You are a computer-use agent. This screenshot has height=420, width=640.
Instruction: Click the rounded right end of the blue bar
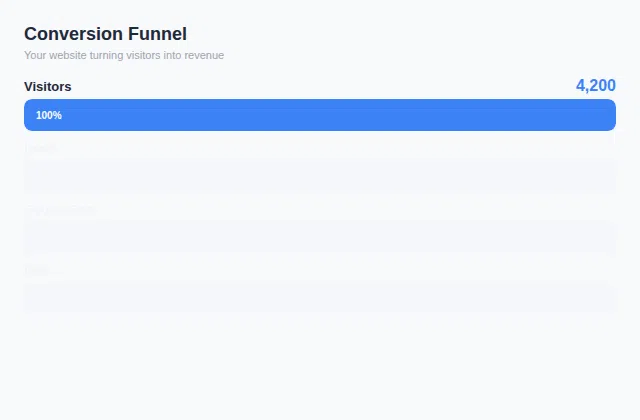[x=609, y=115]
